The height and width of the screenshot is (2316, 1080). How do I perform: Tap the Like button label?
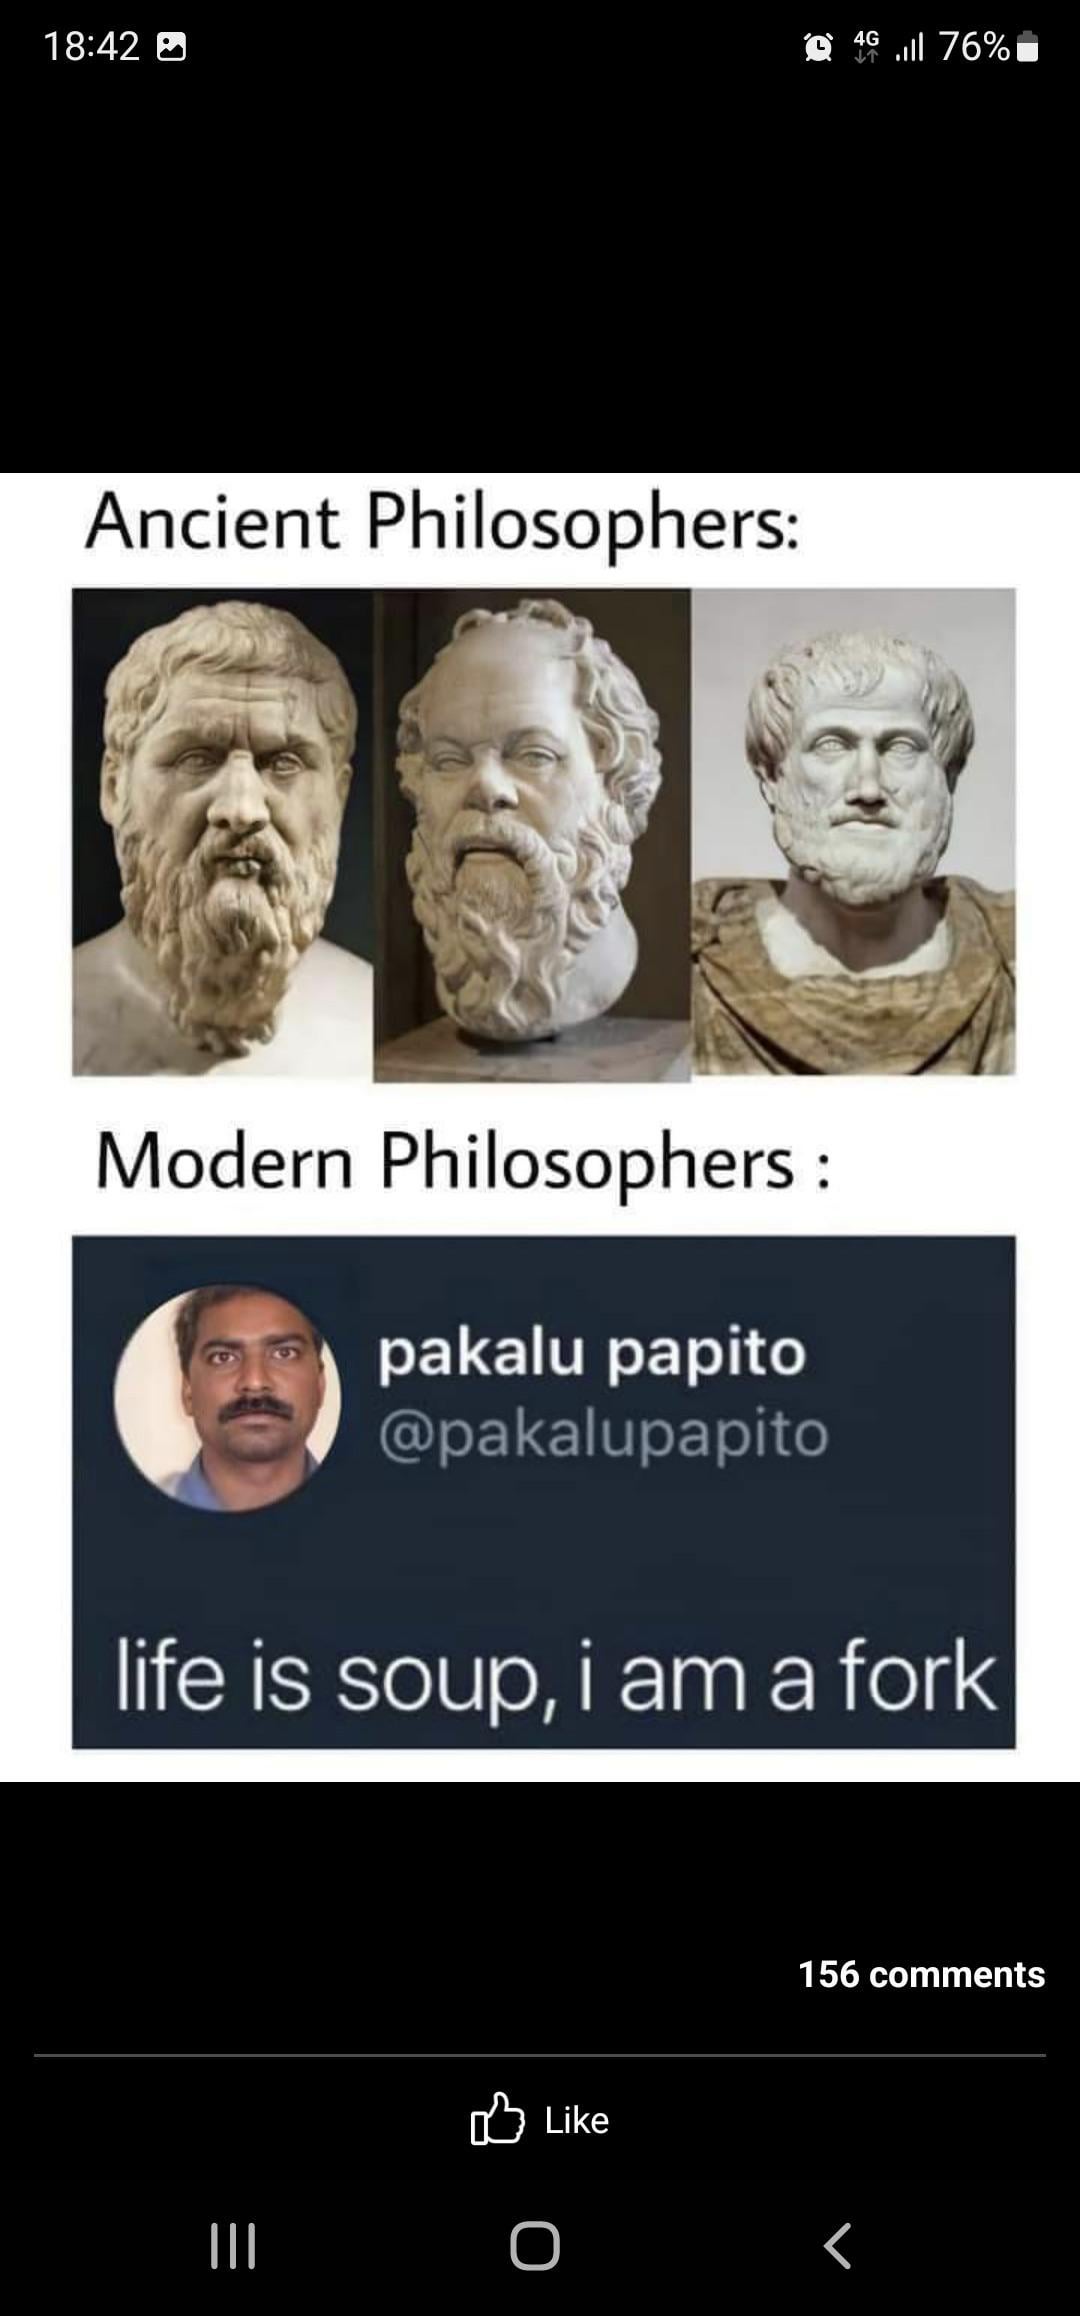click(576, 2120)
